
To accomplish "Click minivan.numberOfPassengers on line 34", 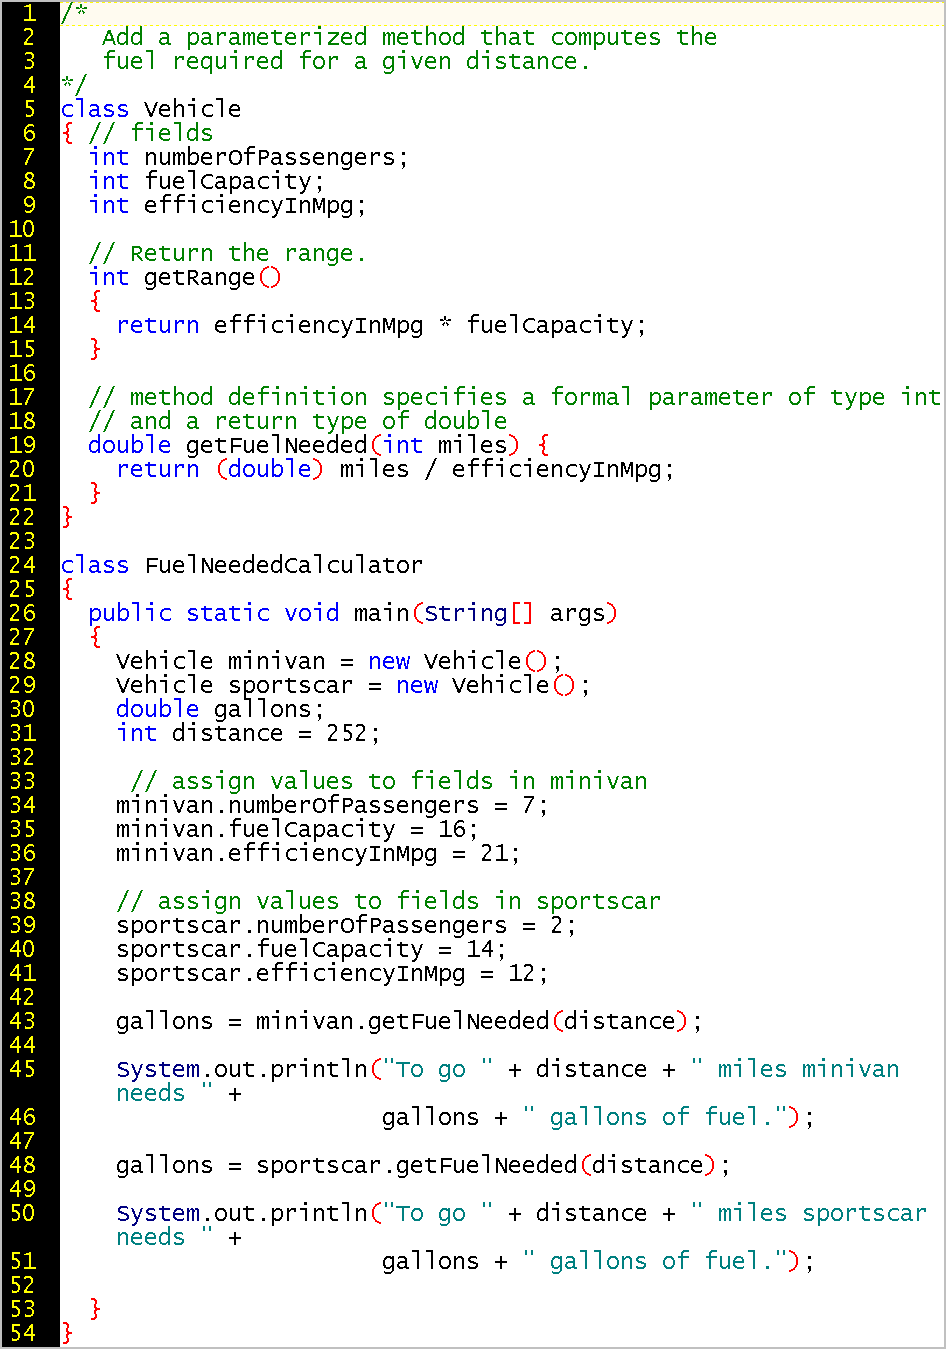I will (x=298, y=805).
